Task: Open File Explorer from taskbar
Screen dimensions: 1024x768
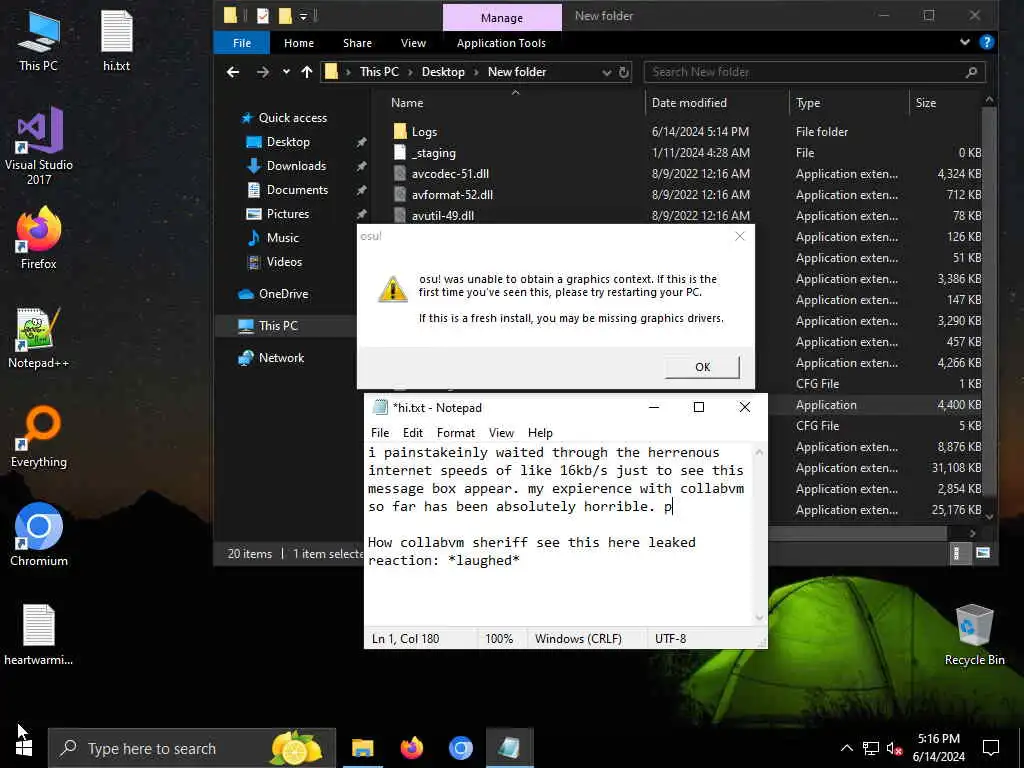Action: [362, 748]
